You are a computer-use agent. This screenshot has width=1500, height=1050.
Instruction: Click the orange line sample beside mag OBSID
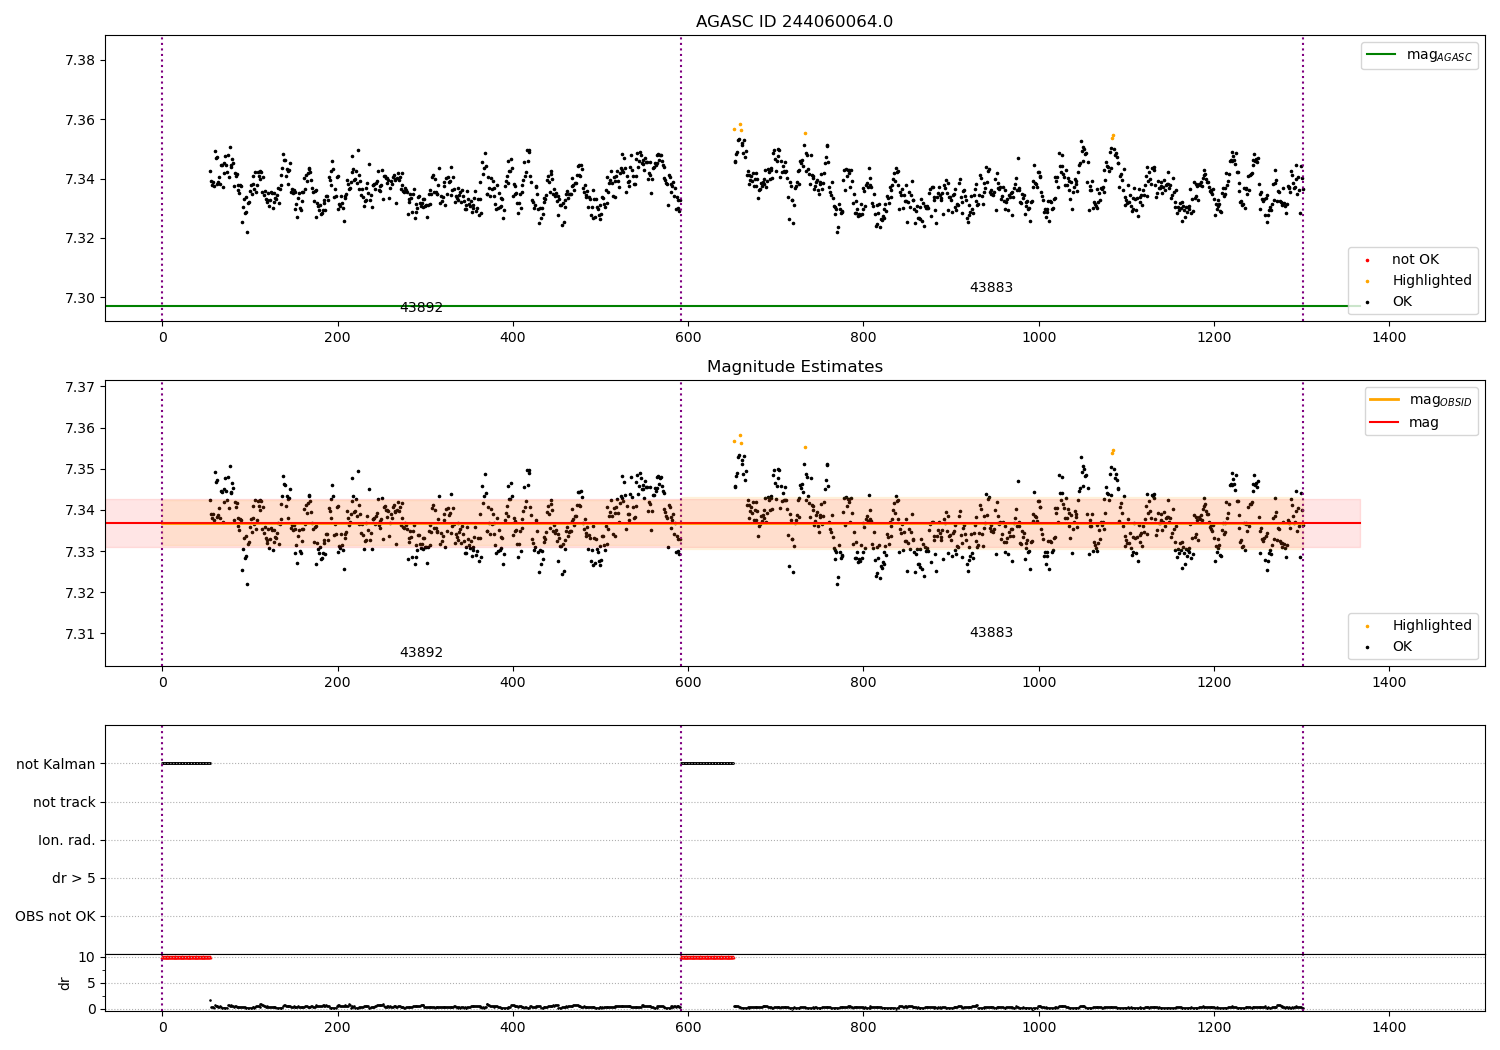pyautogui.click(x=1385, y=400)
